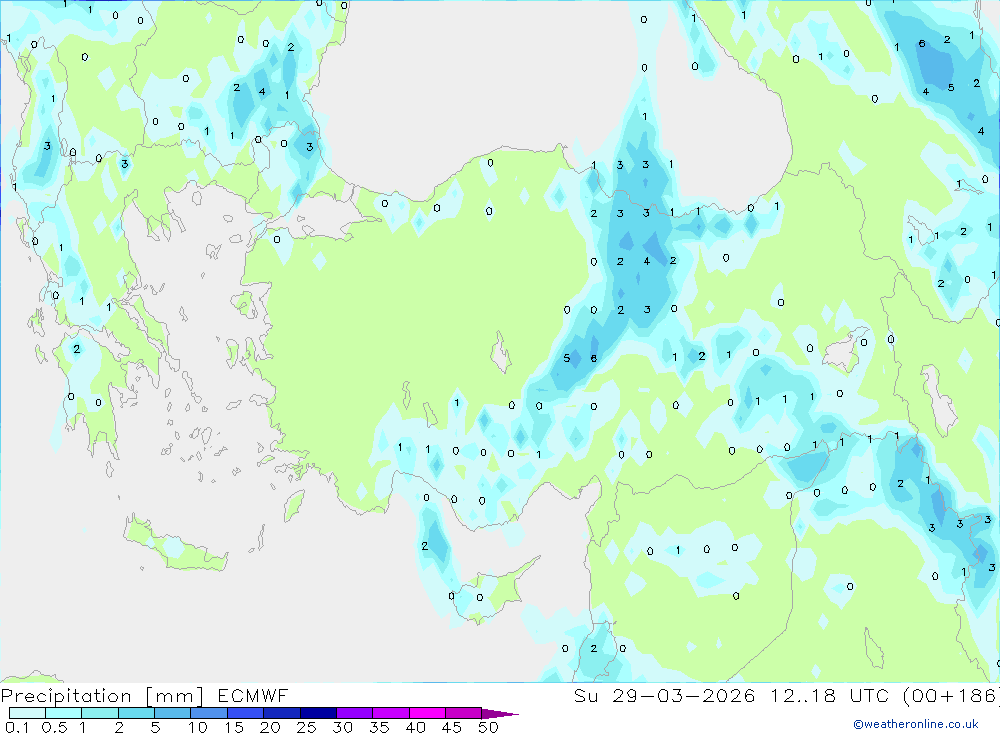This screenshot has height=733, width=1000.
Task: Pick the legend swatch between 20 and 25
Action: tap(282, 713)
